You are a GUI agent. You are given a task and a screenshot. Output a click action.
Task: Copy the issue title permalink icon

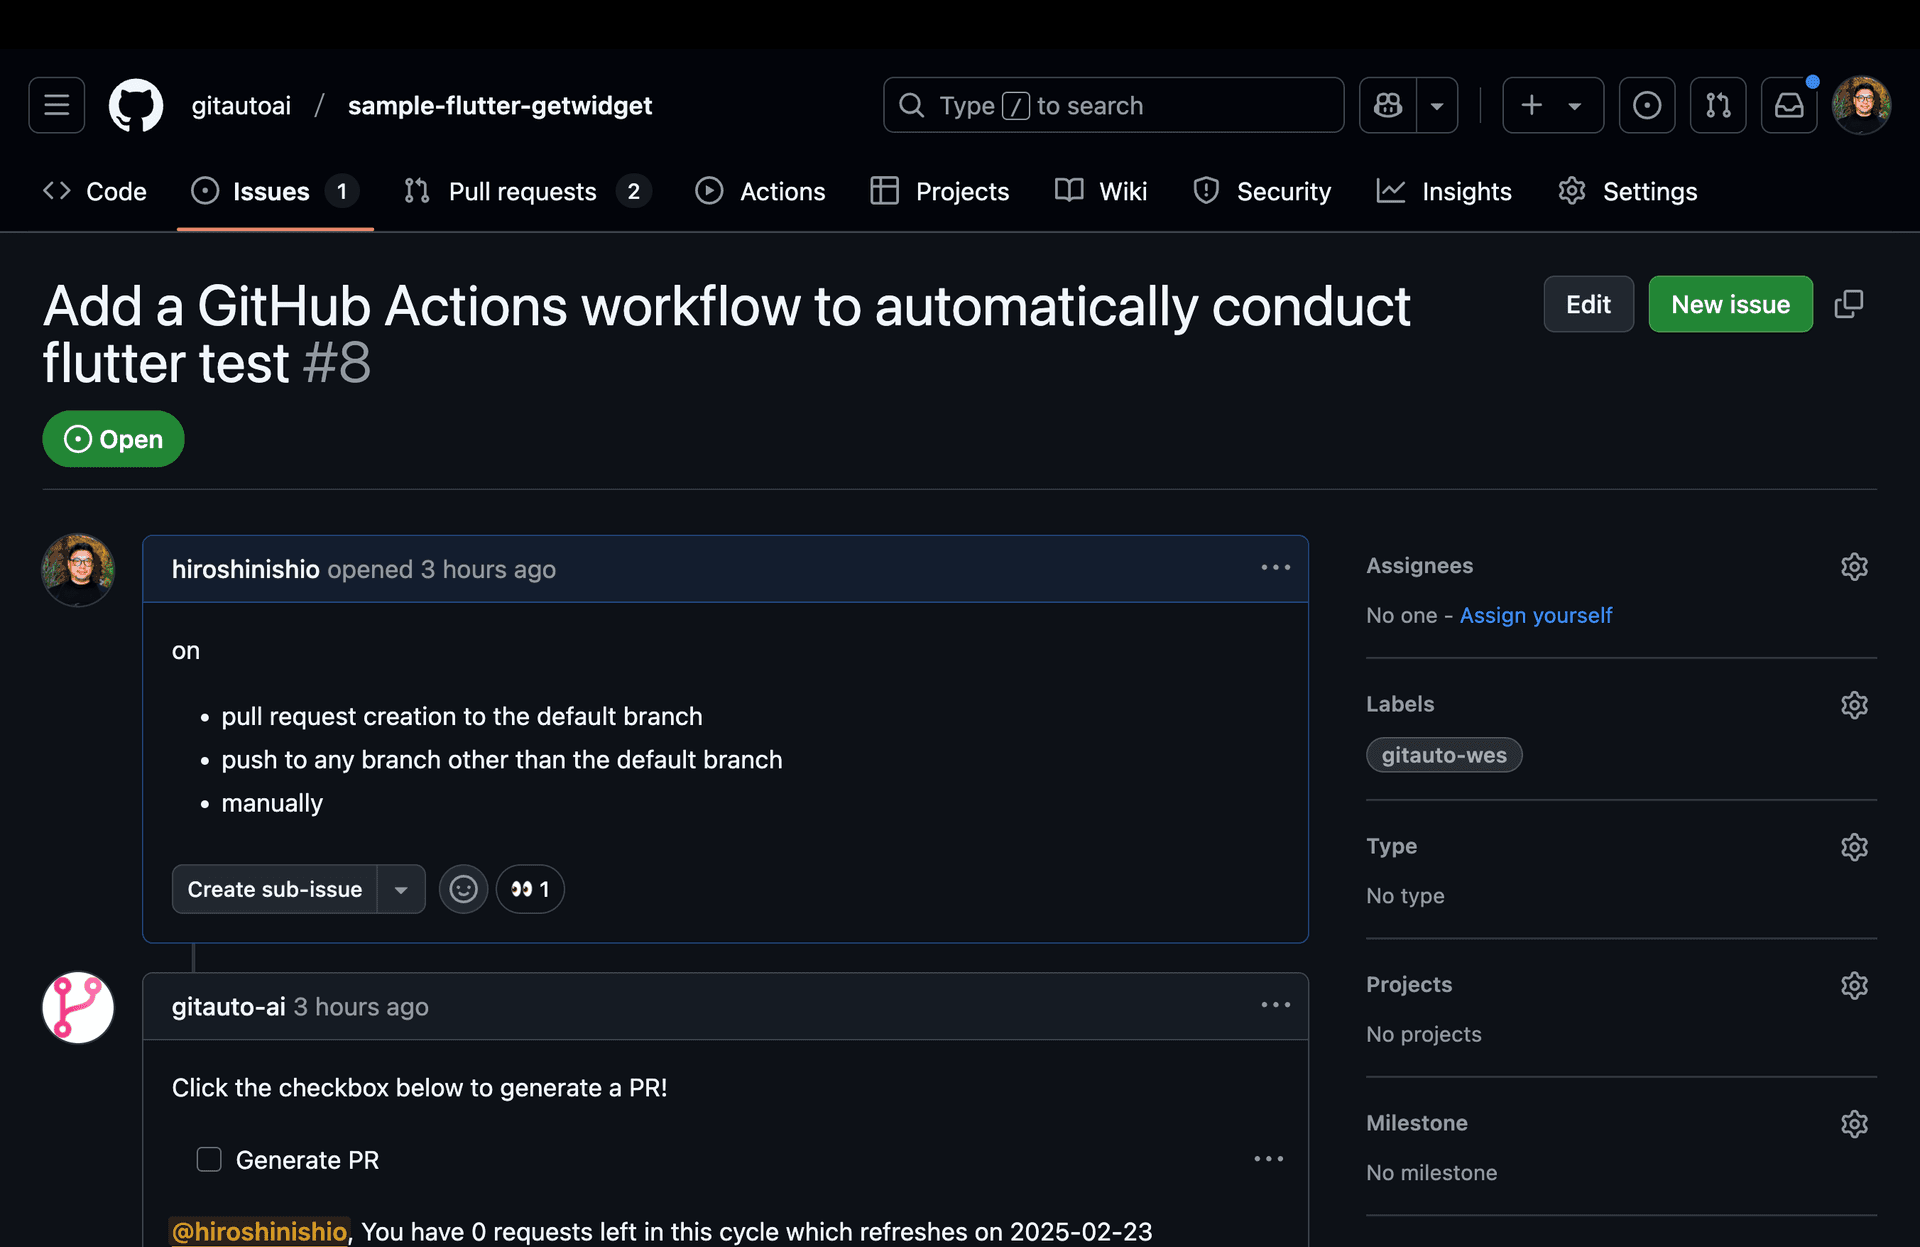1848,304
